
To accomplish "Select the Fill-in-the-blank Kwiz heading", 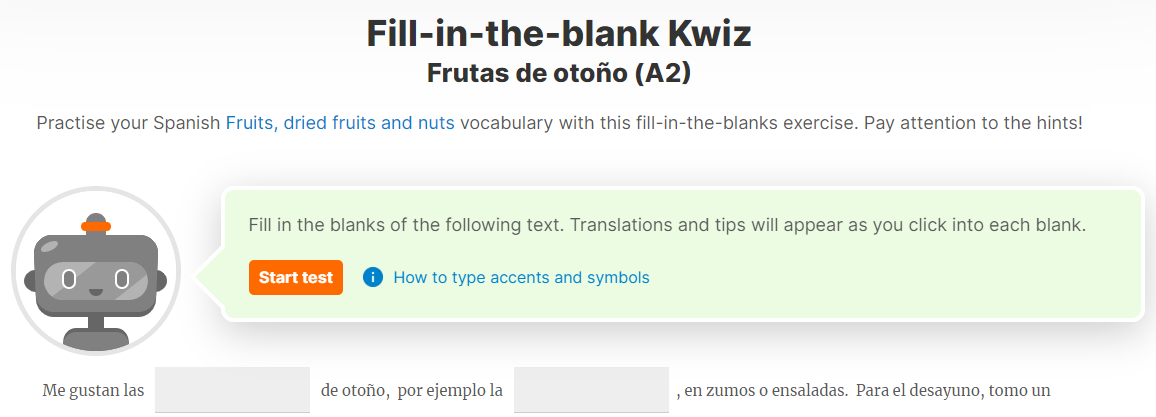I will (x=559, y=34).
